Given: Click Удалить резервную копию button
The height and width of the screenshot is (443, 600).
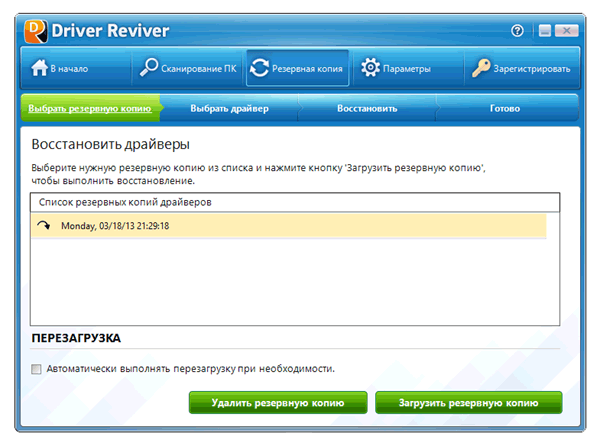Looking at the screenshot, I should pos(278,402).
